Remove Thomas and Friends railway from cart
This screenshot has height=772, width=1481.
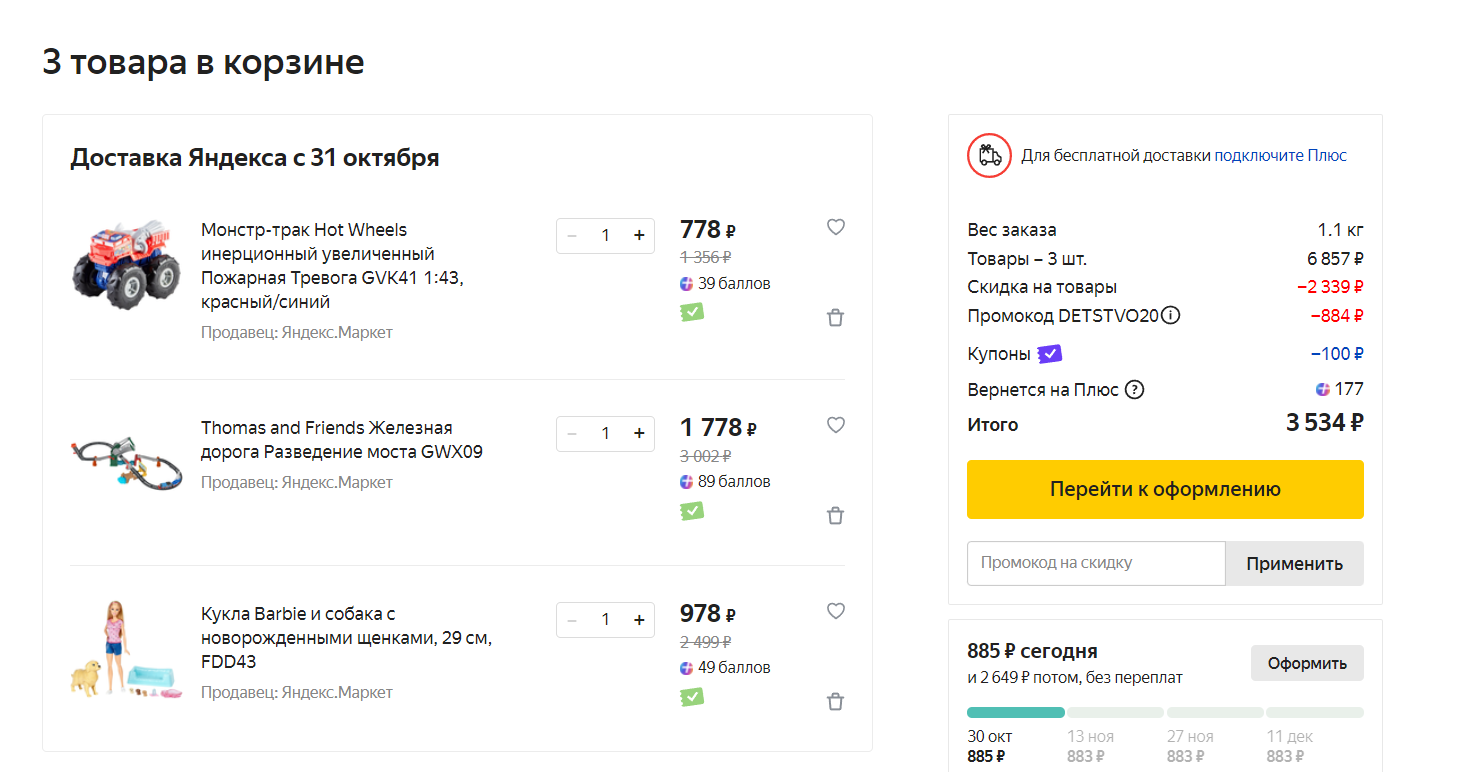click(x=836, y=516)
